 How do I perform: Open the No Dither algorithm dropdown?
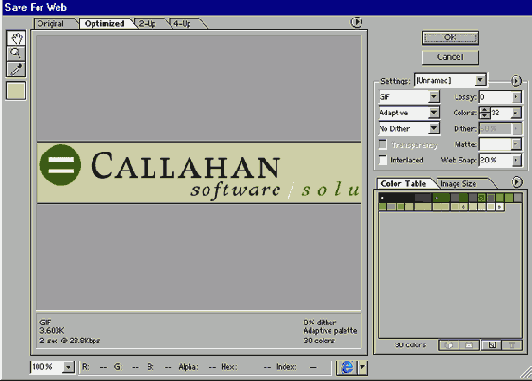(409, 128)
